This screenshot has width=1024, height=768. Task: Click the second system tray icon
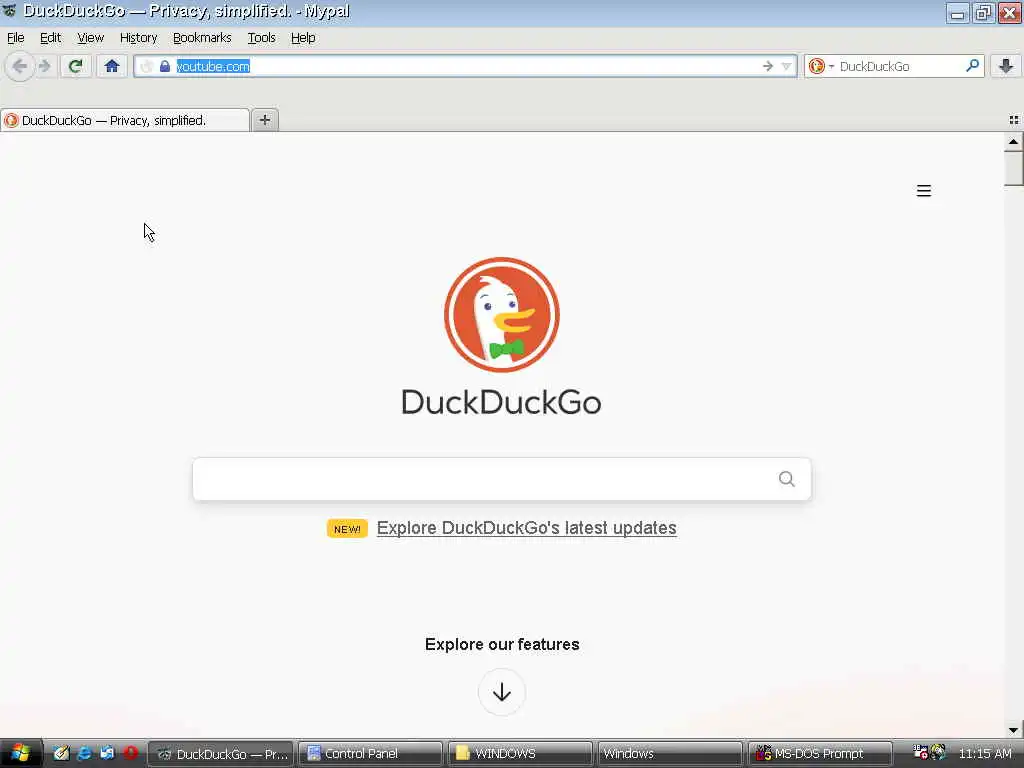tap(938, 752)
